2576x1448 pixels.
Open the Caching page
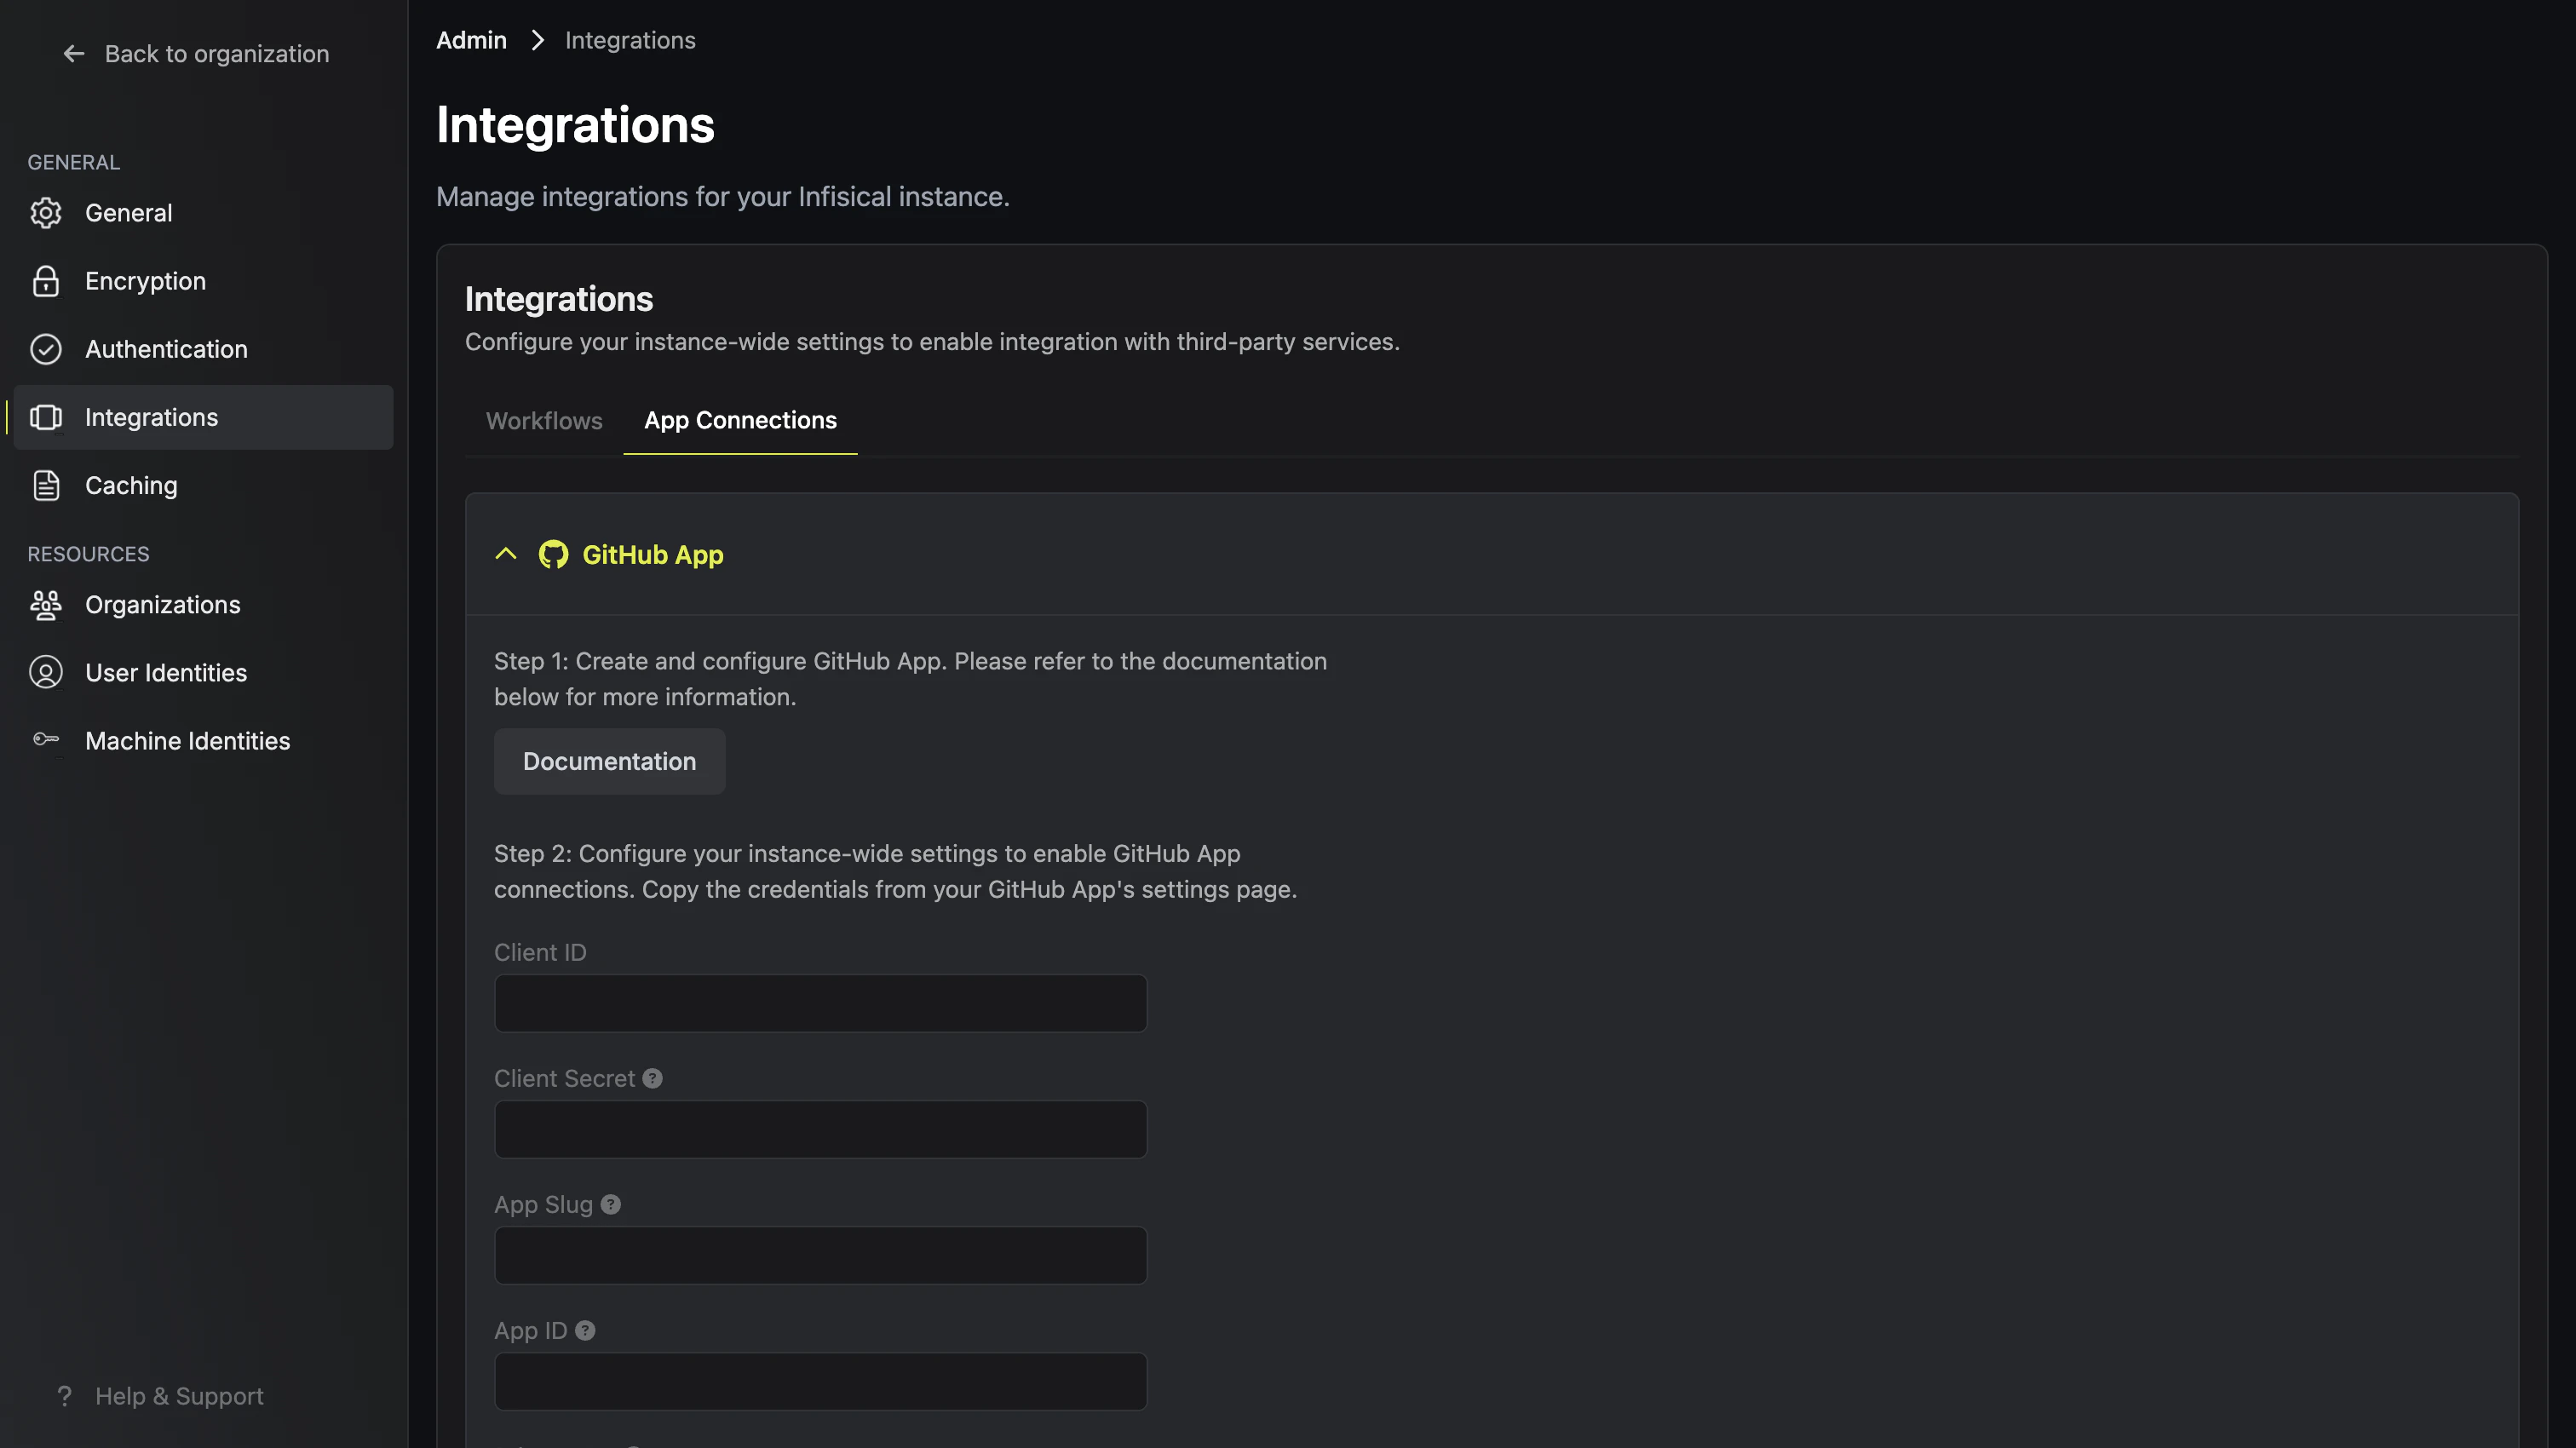click(204, 485)
